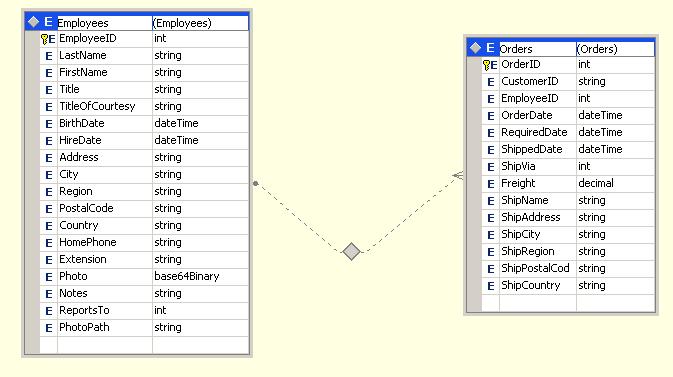Click the primary key icon beside EmployeeID in Employees
Screen dimensions: 673x377
pos(45,39)
